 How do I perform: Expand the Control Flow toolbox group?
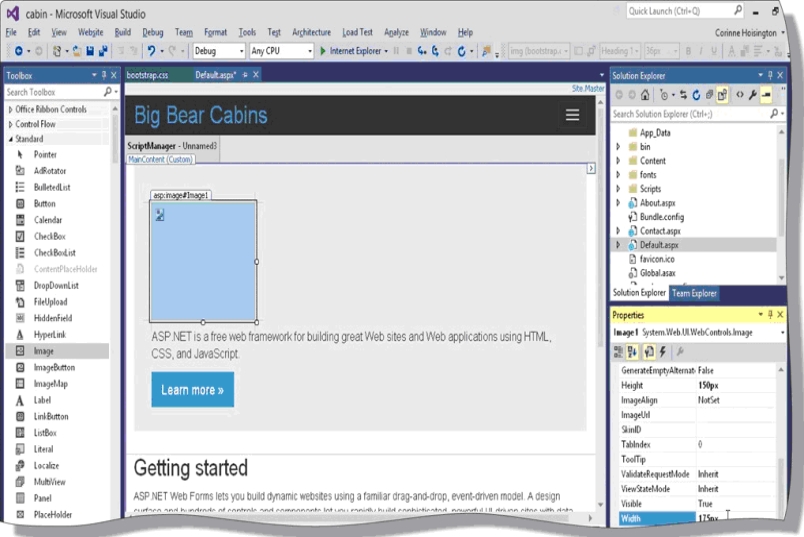click(10, 124)
